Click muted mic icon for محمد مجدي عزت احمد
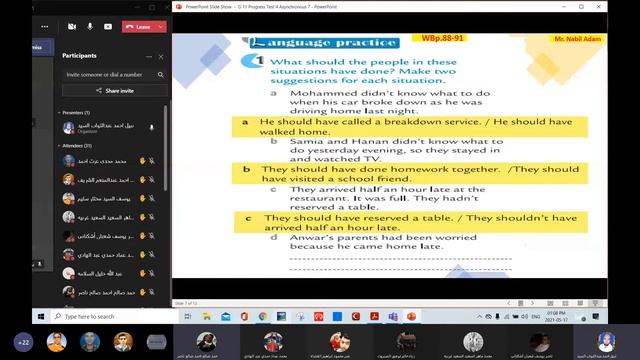Image resolution: width=640 pixels, height=360 pixels. 152,161
